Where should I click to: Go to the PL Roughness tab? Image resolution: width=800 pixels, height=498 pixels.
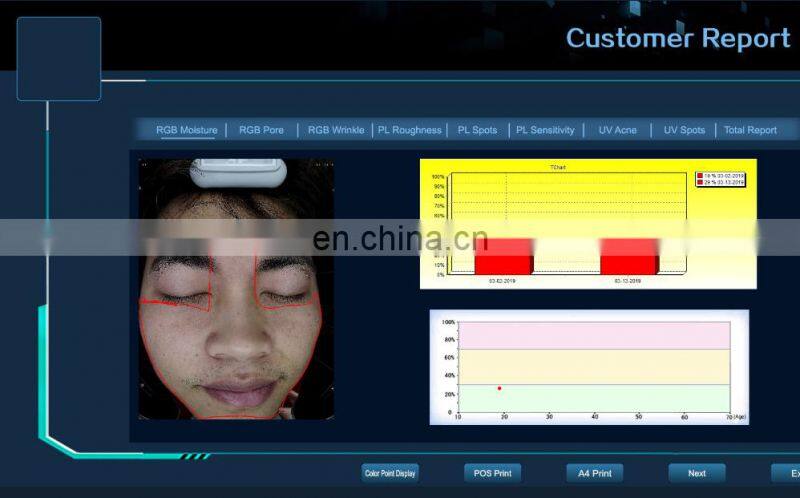(x=409, y=130)
